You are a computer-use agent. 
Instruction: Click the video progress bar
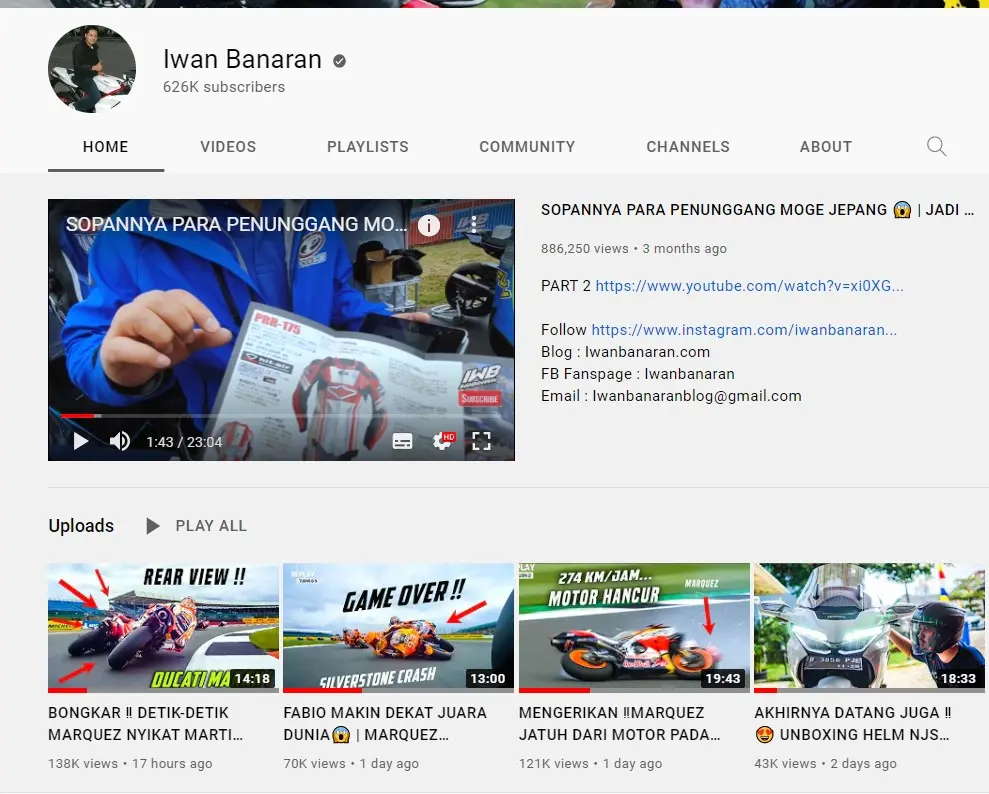pyautogui.click(x=281, y=416)
